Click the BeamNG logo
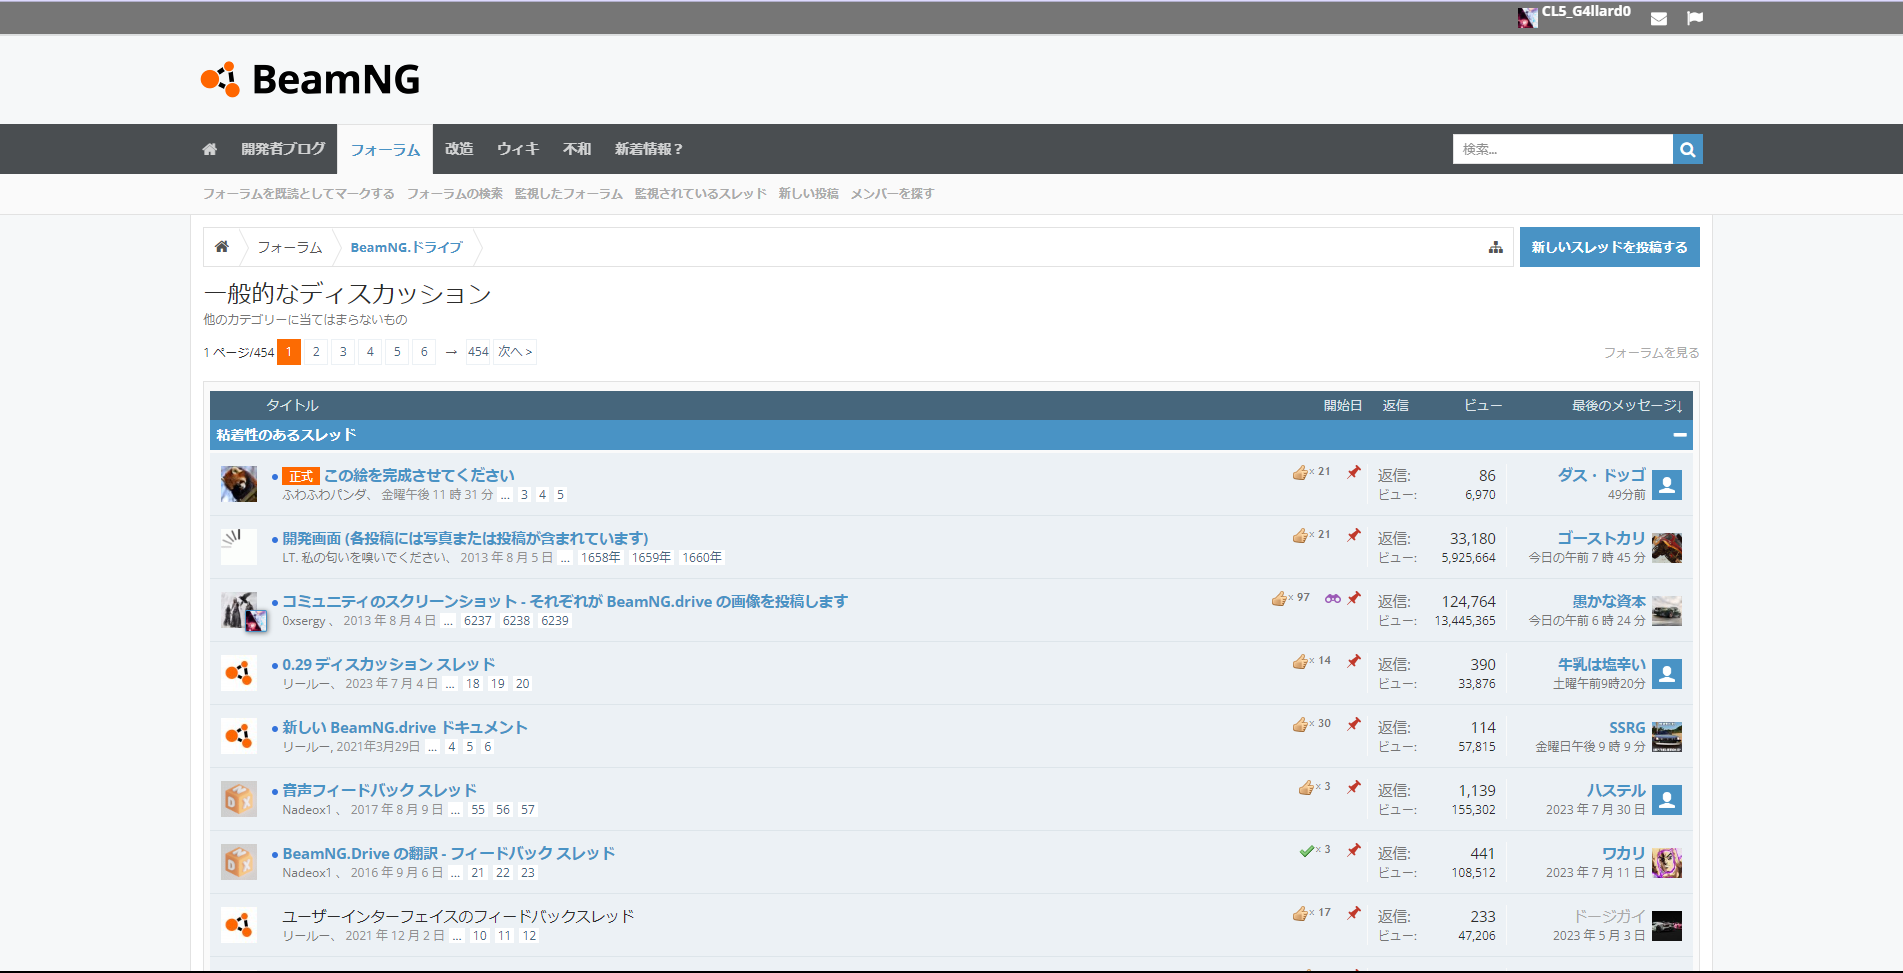Screen dimensions: 1903x973 310,79
